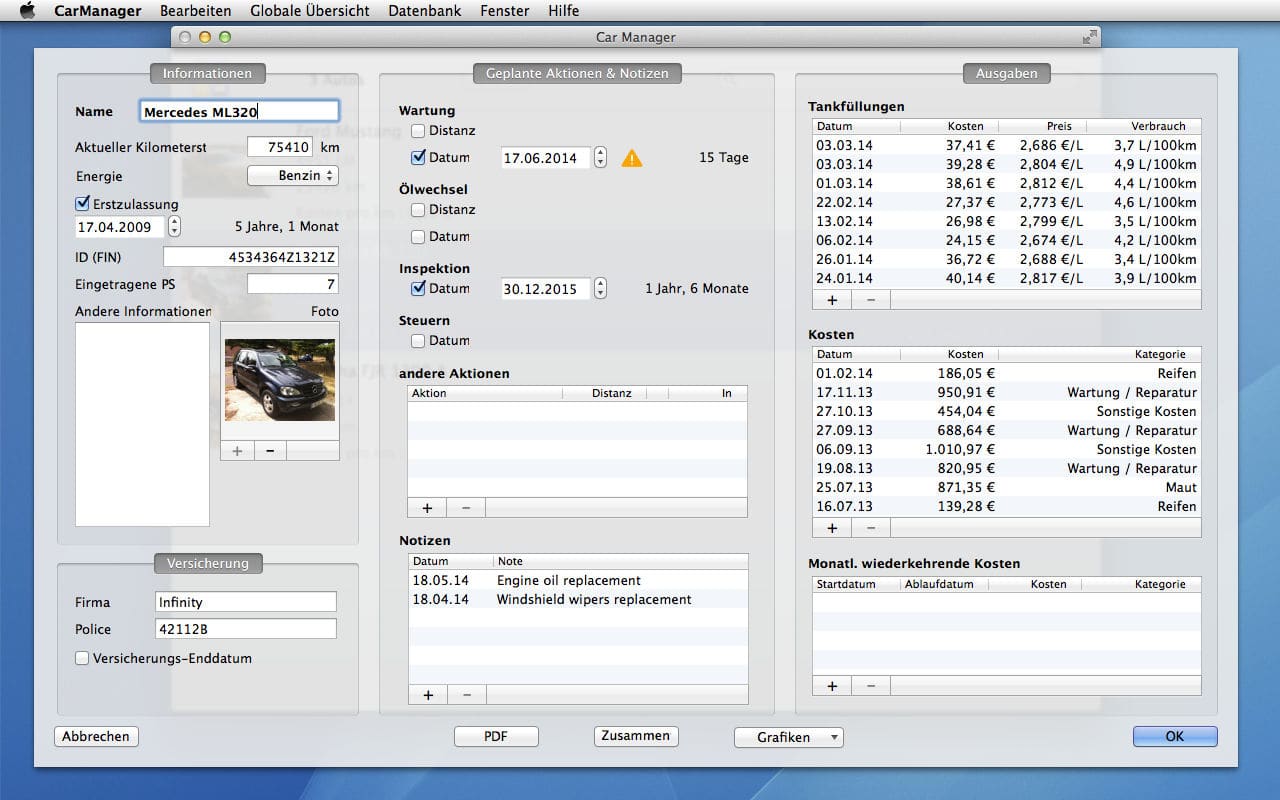This screenshot has height=800, width=1280.
Task: Open the Datenbank menu
Action: (425, 11)
